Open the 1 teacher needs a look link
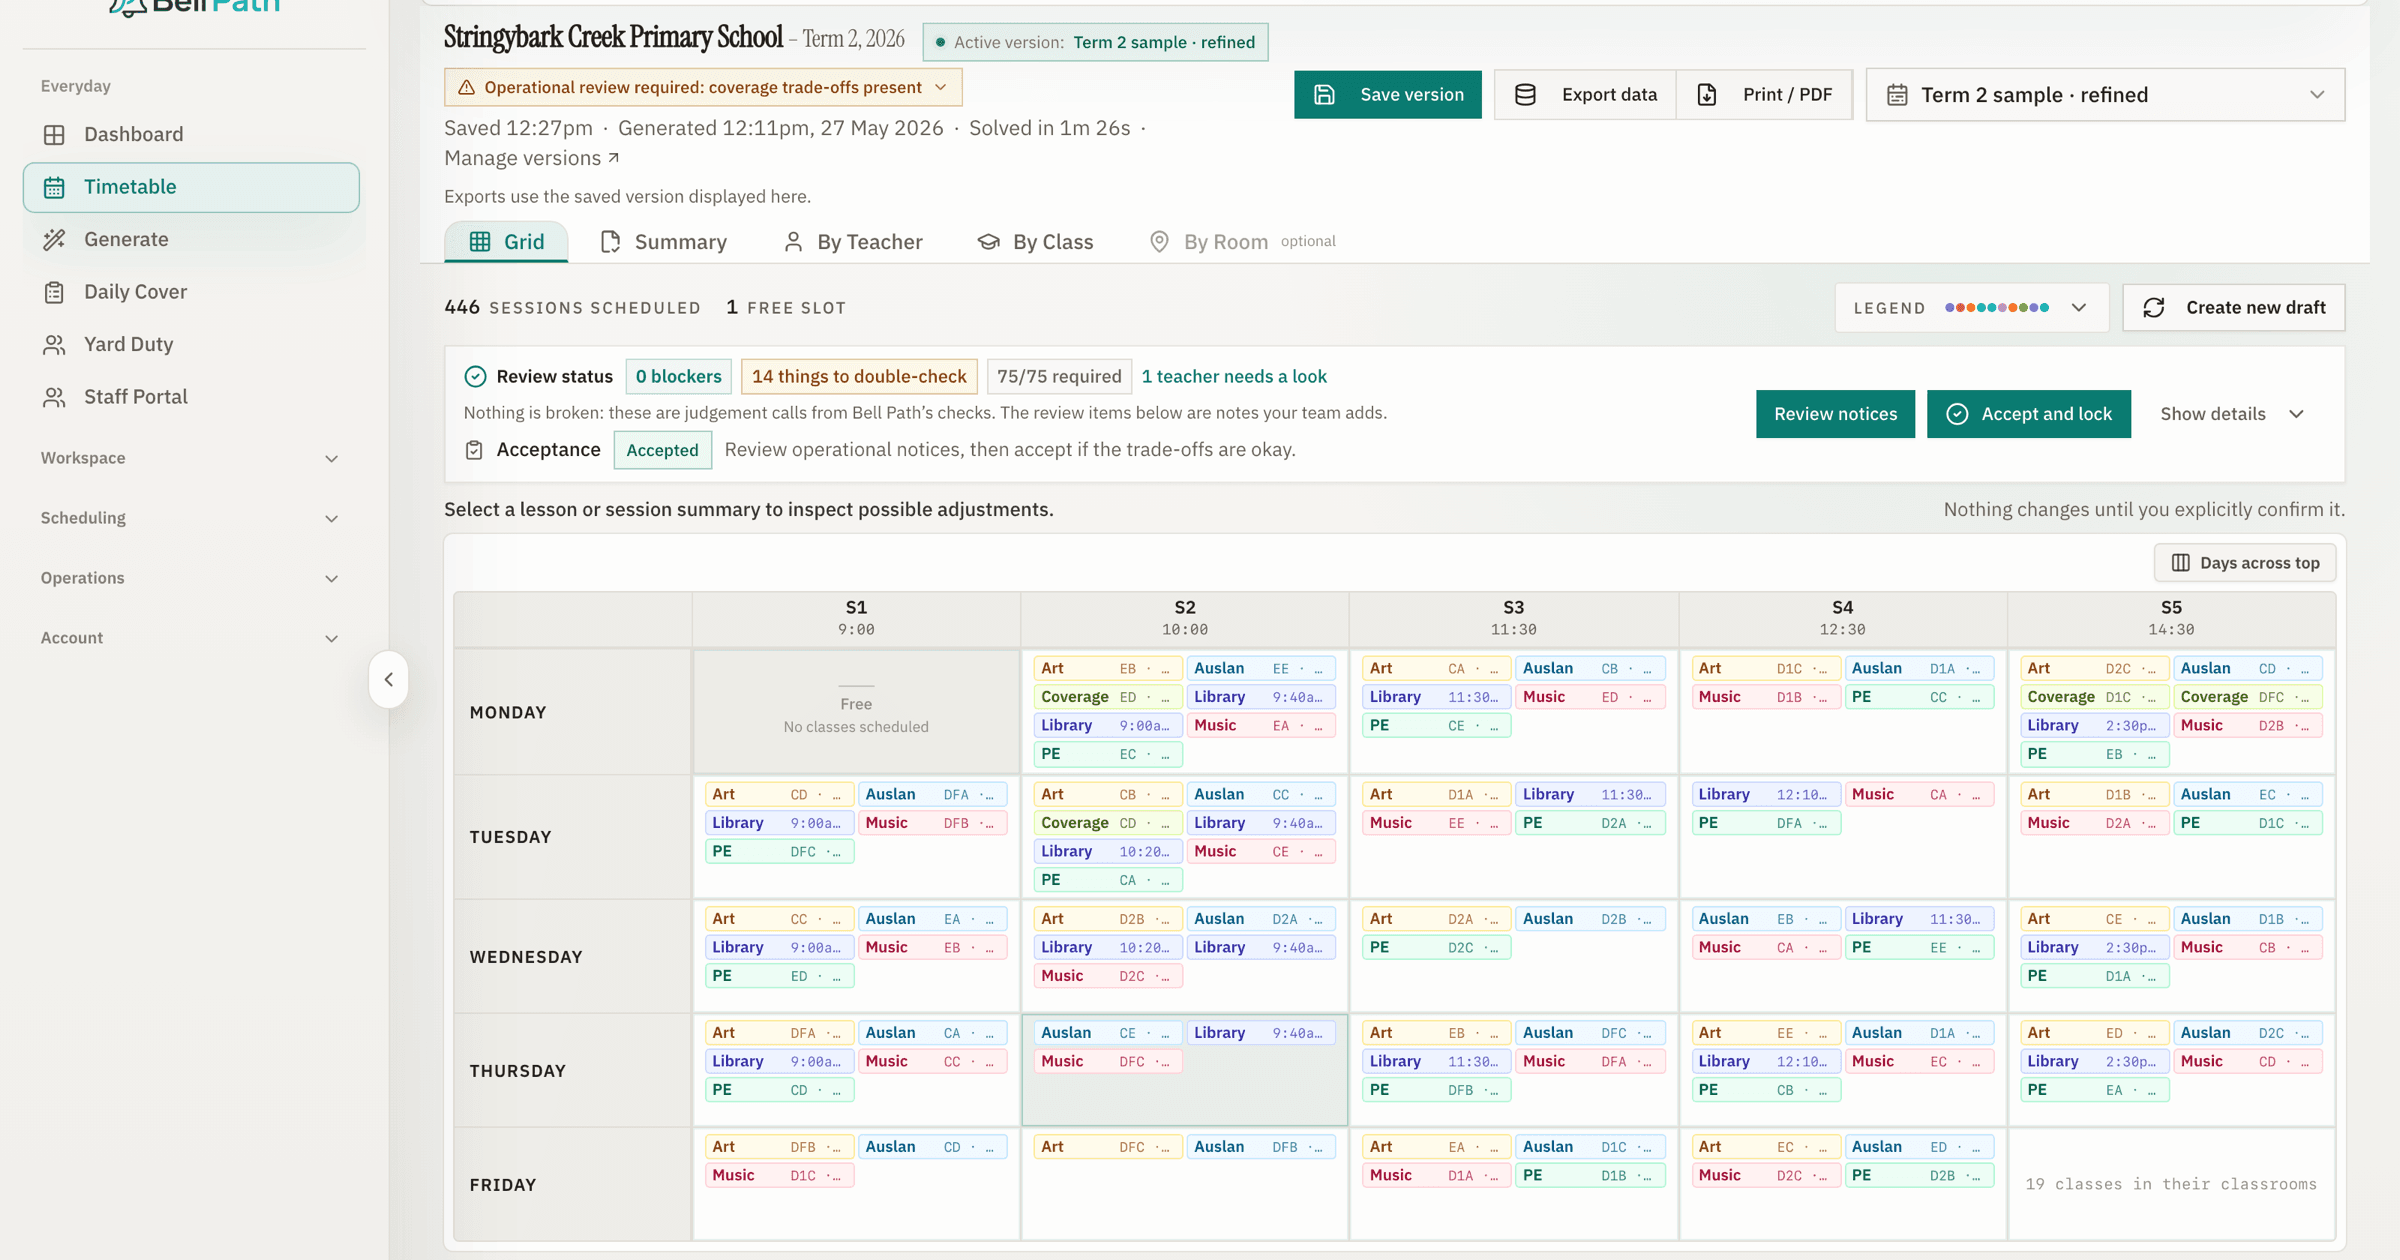Screen dimensions: 2400x1260 tap(1234, 376)
